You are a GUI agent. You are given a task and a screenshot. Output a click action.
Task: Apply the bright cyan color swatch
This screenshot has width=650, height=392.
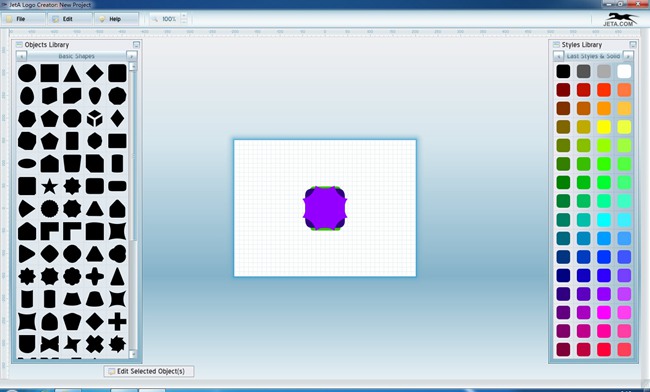click(604, 220)
